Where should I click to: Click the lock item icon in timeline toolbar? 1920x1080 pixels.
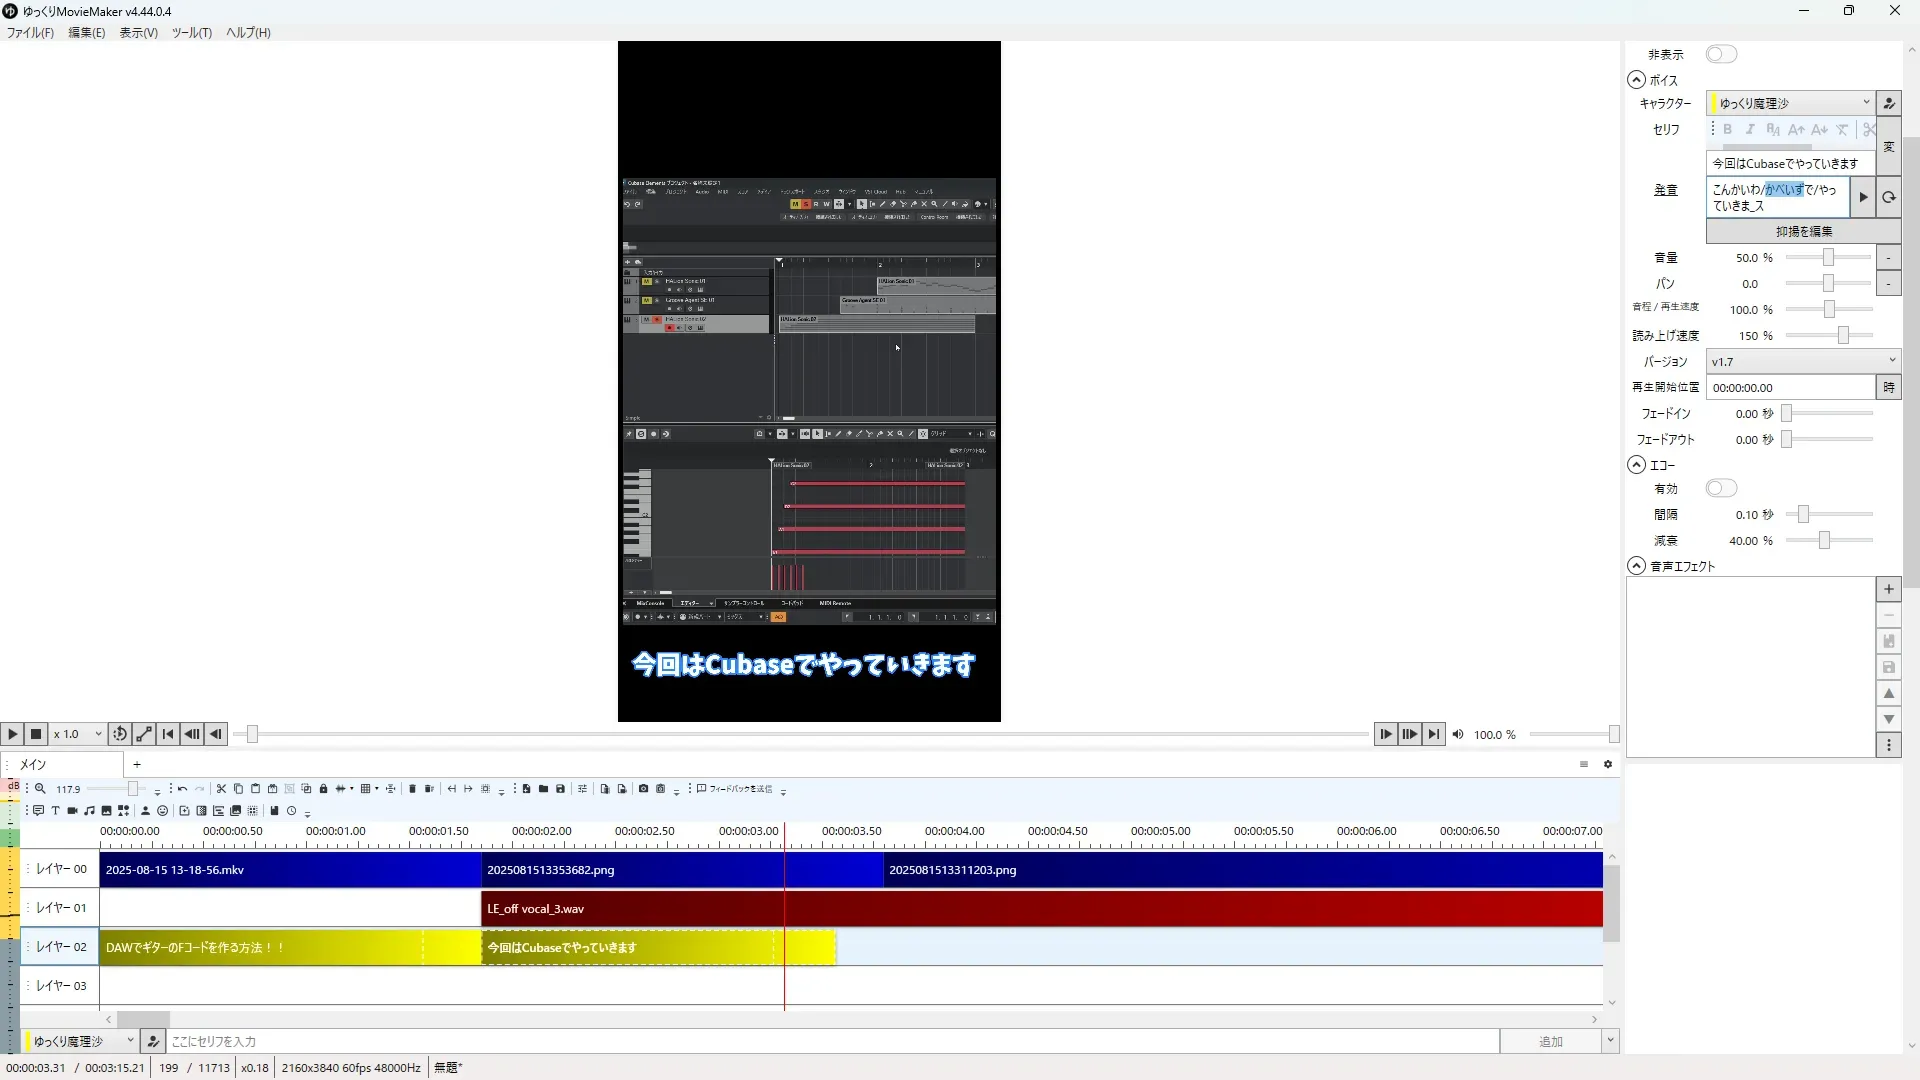click(323, 789)
